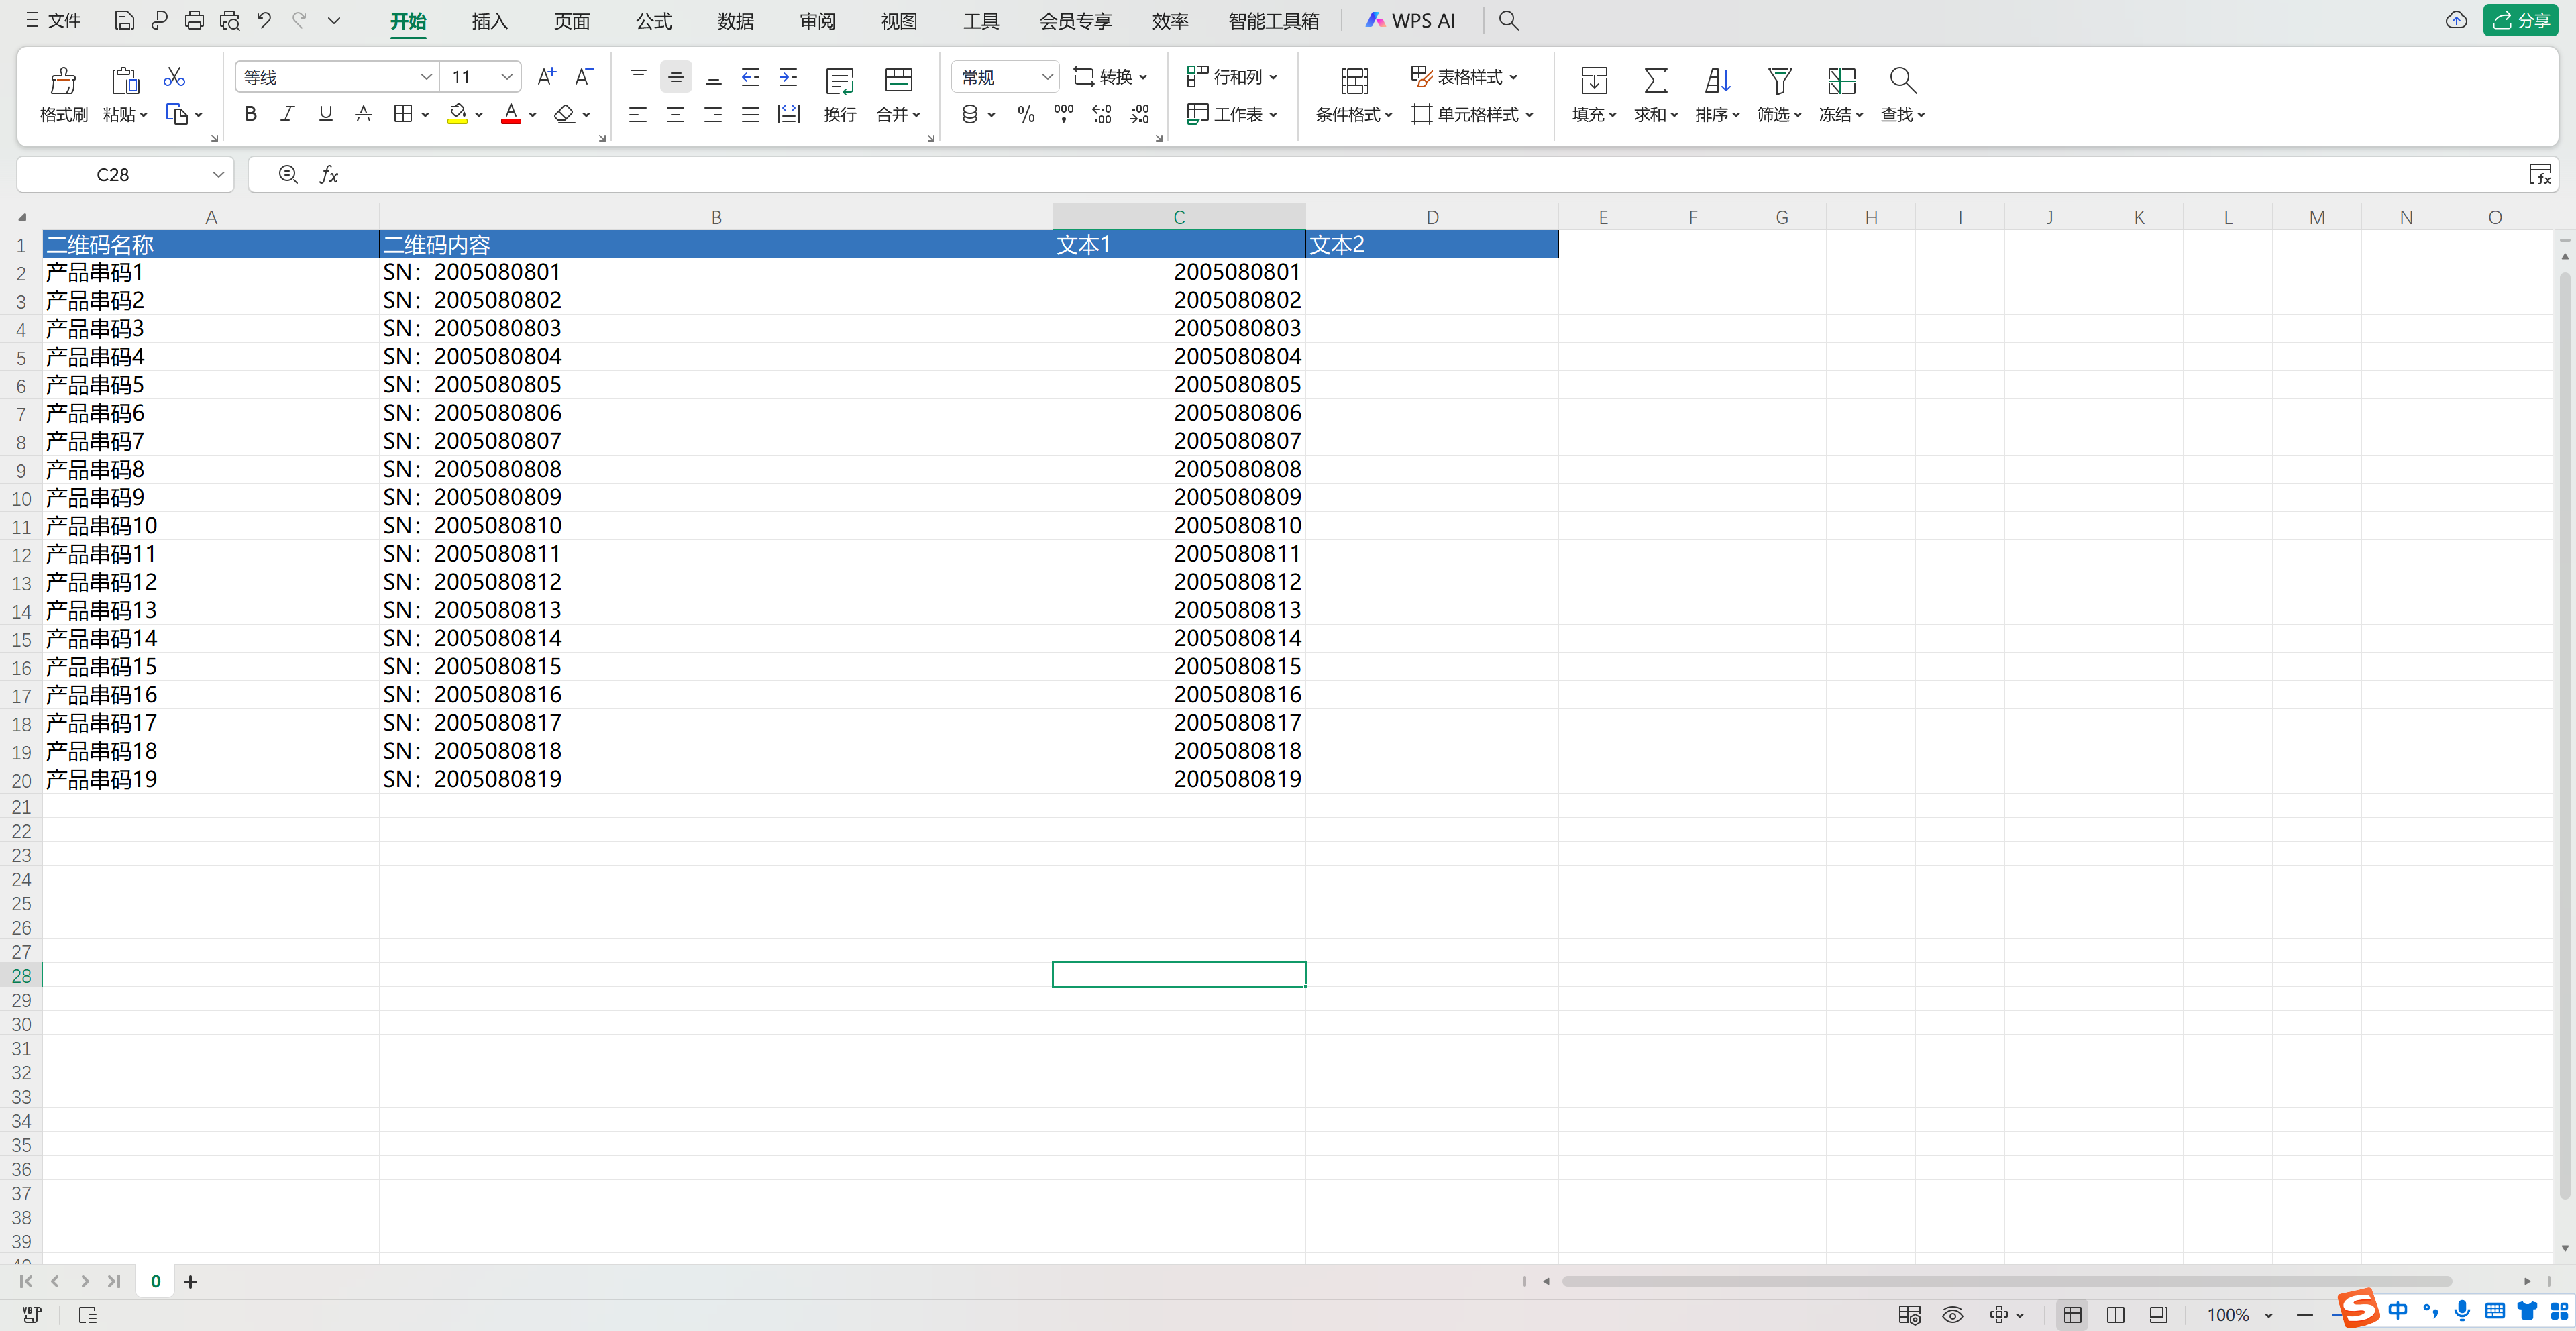Viewport: 2576px width, 1331px height.
Task: Toggle normal view button in status bar
Action: pos(2072,1314)
